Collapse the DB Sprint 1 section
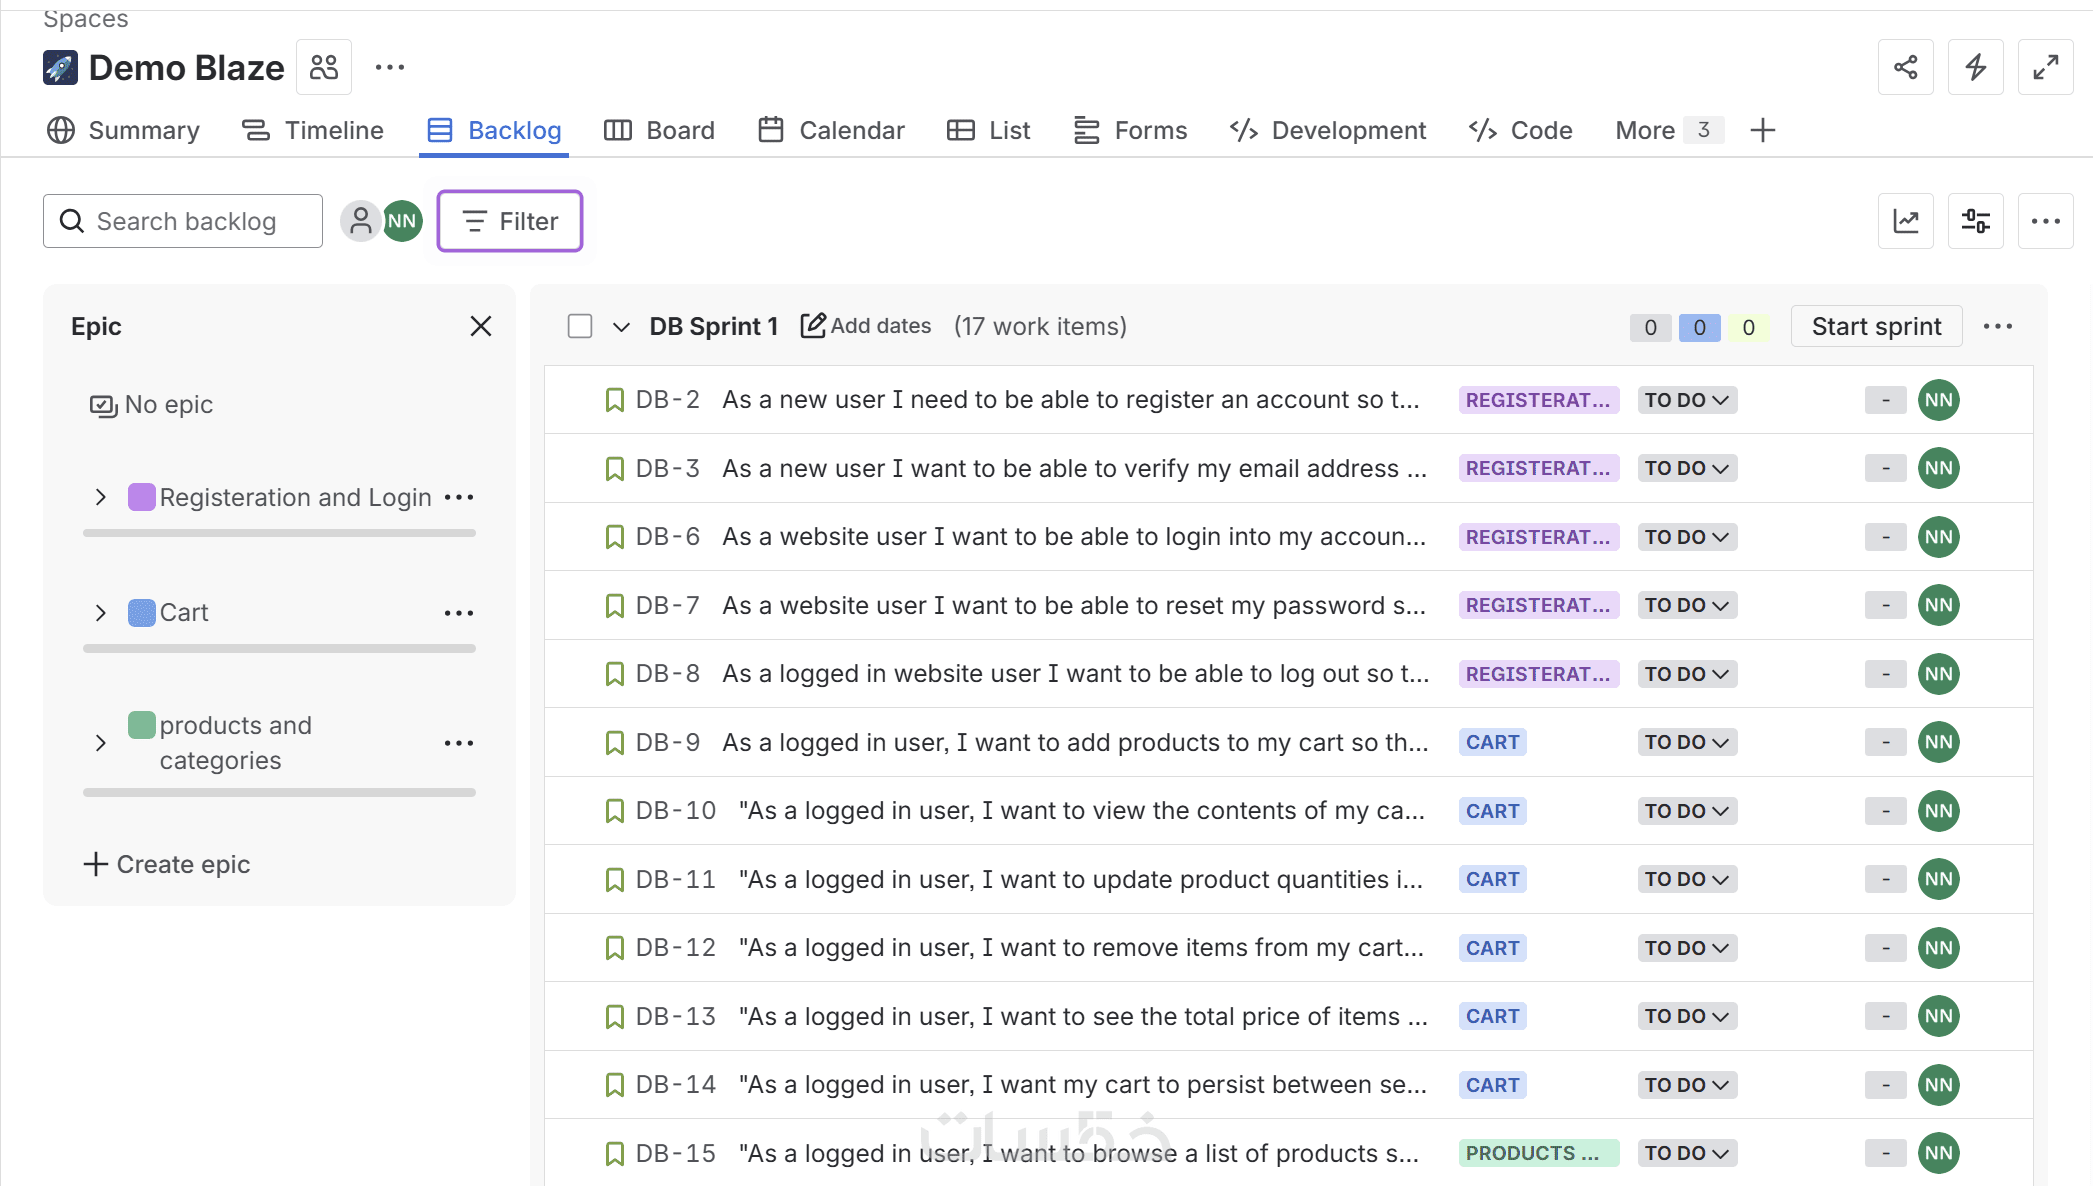 [x=621, y=327]
